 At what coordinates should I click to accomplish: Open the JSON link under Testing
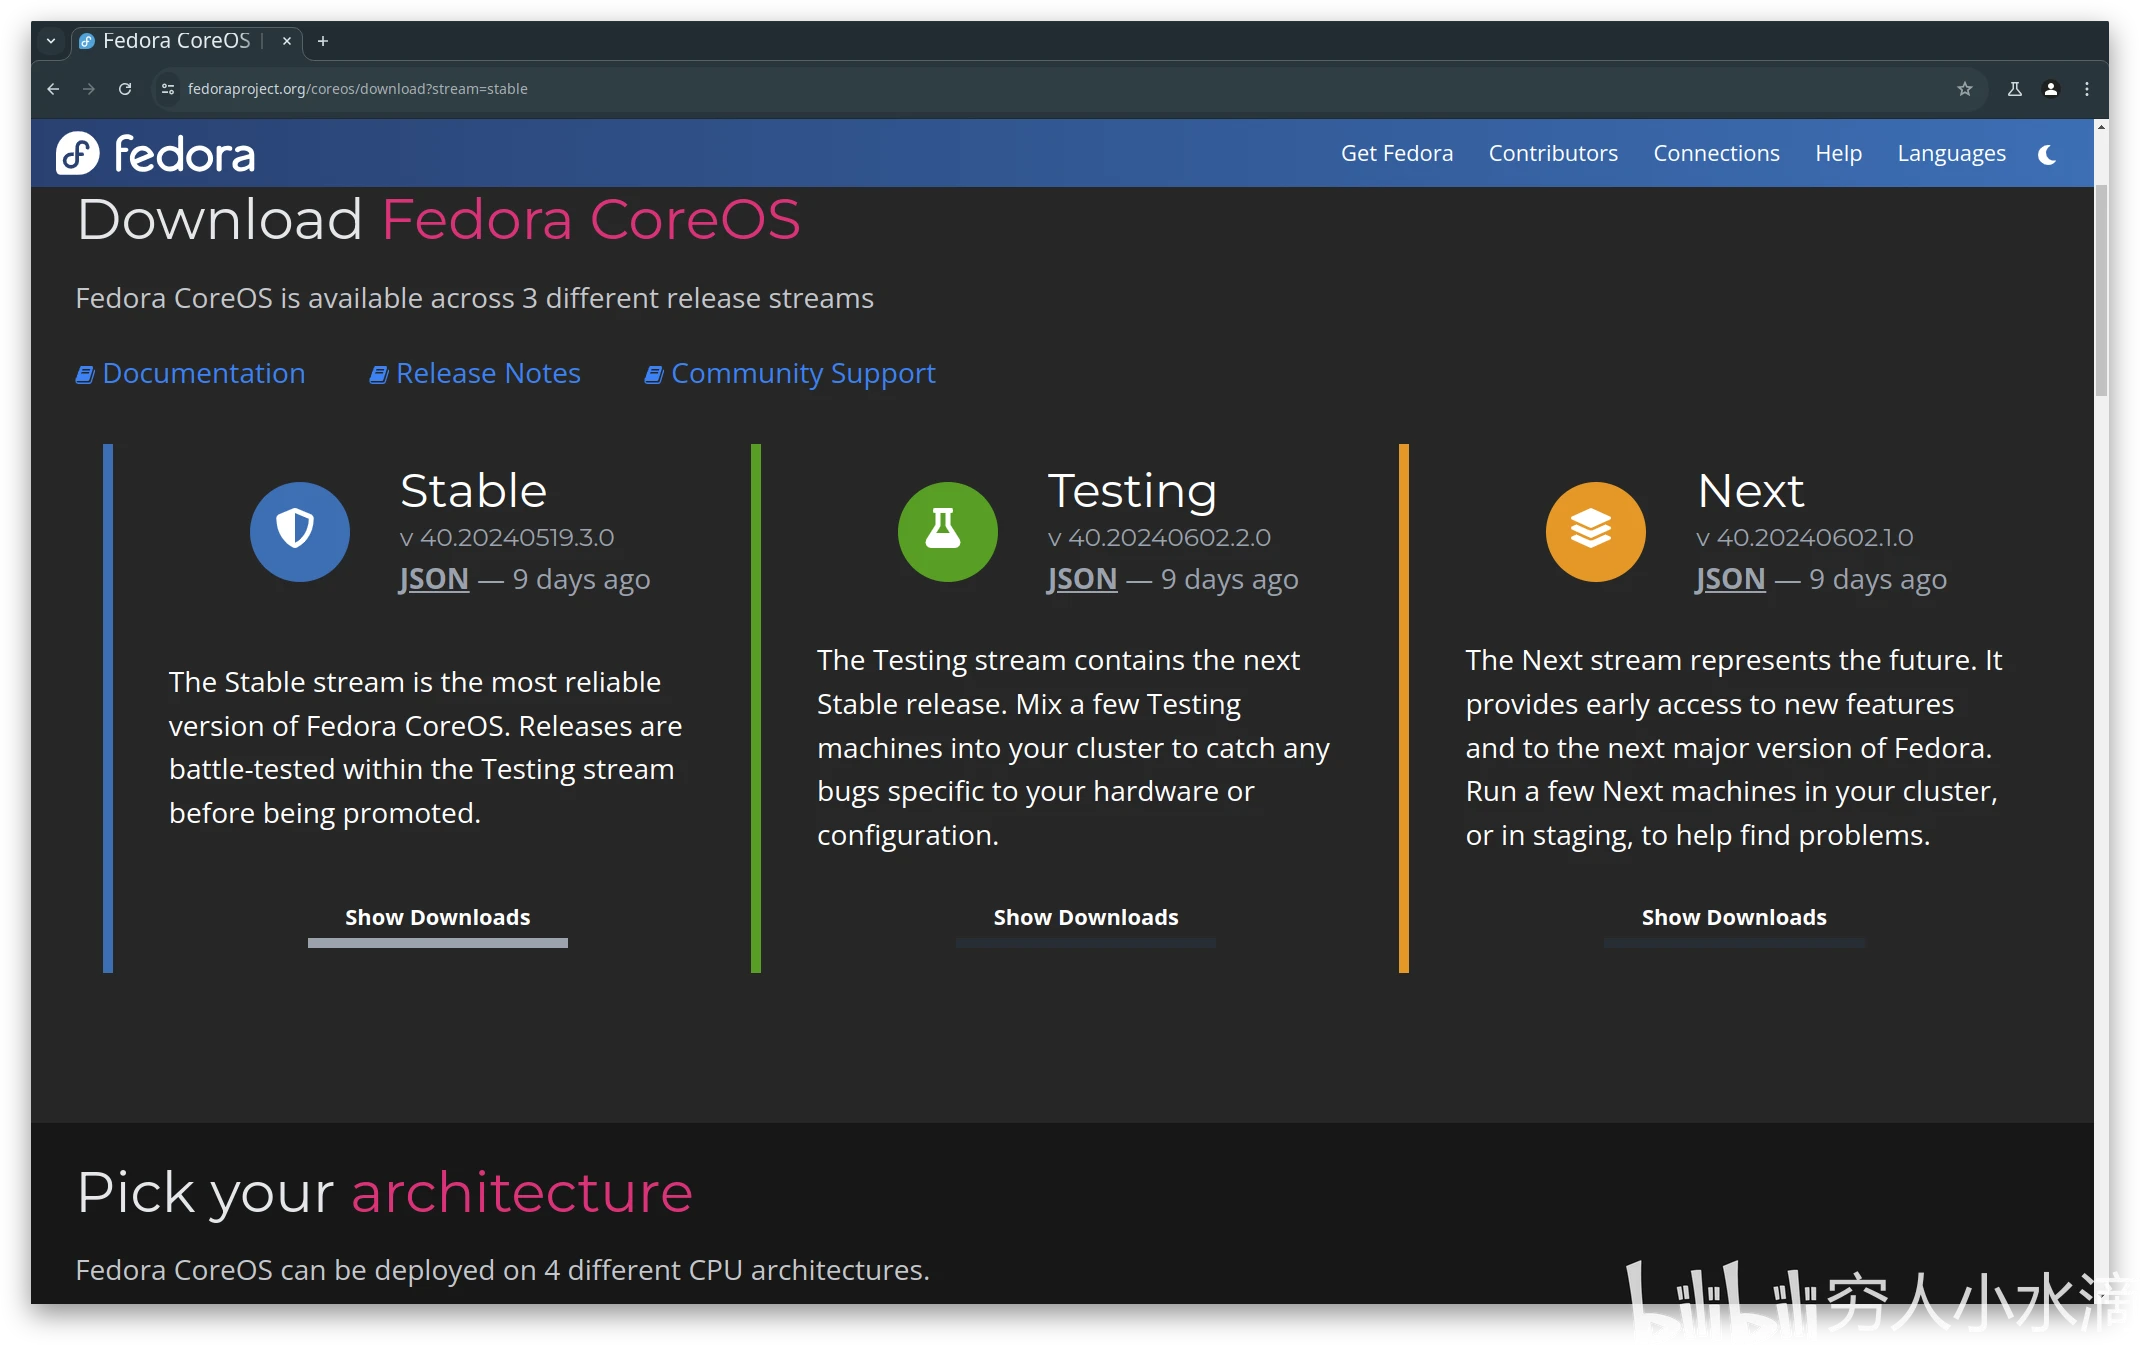point(1081,578)
